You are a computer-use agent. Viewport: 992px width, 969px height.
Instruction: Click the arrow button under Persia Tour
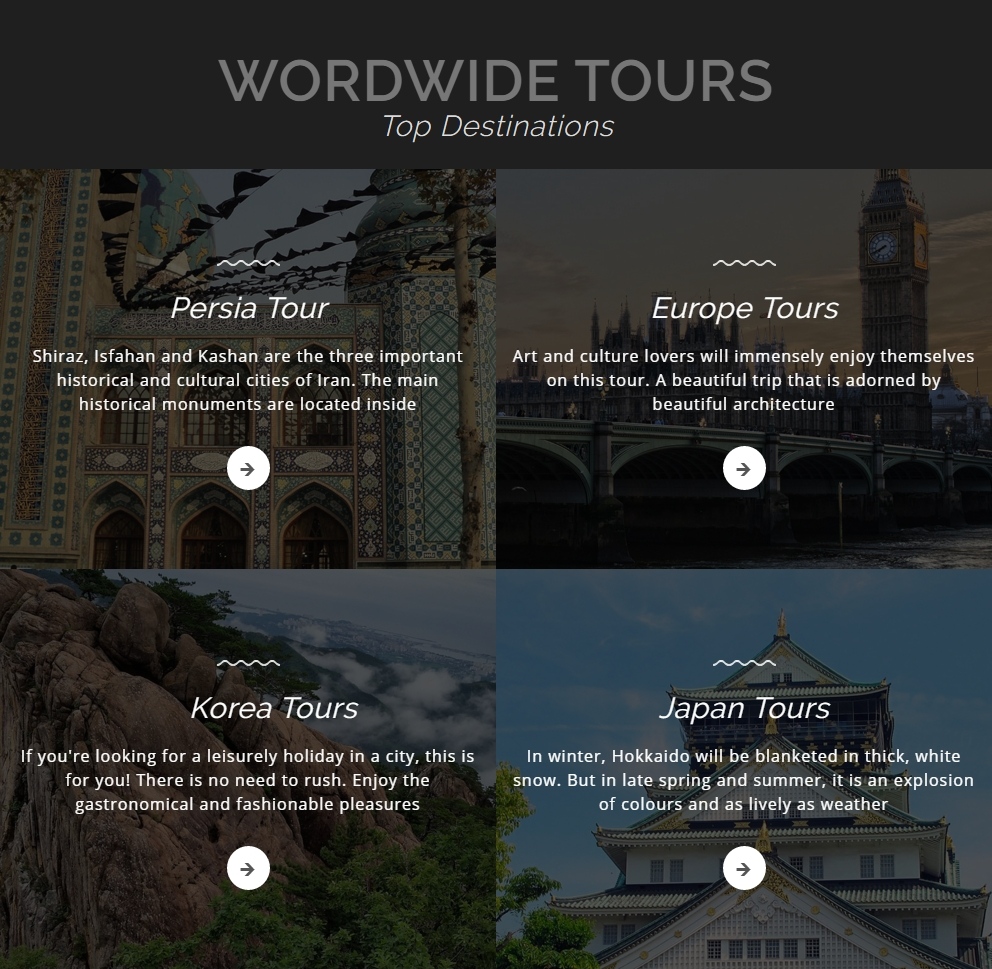point(248,468)
